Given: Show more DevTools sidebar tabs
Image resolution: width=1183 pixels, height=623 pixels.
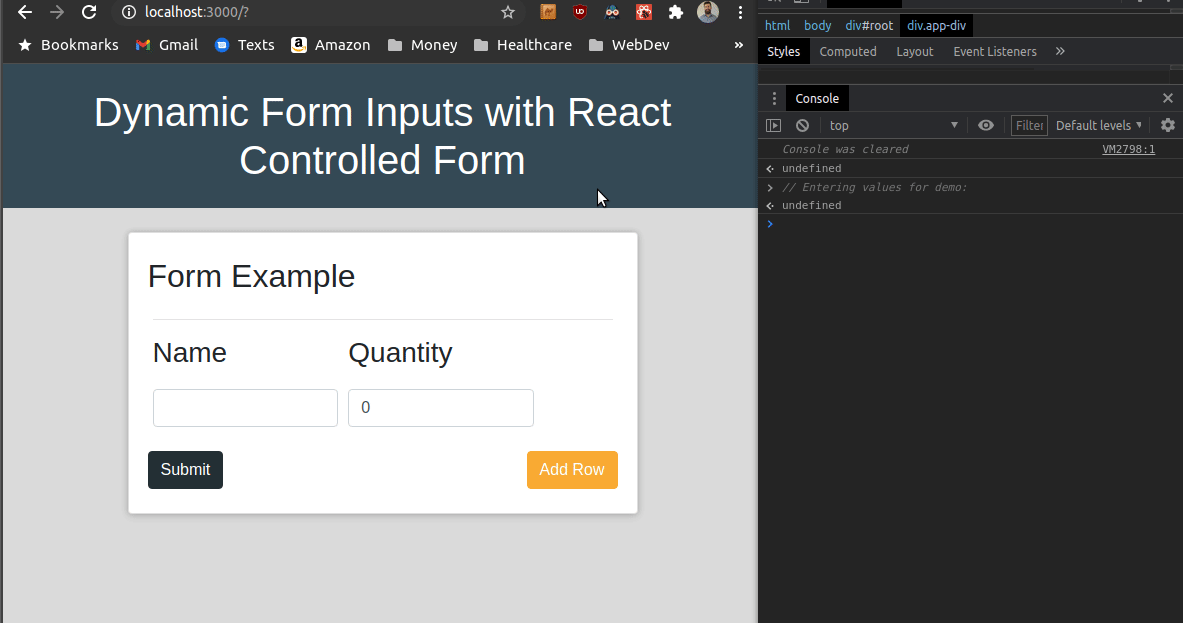Looking at the screenshot, I should (1060, 51).
